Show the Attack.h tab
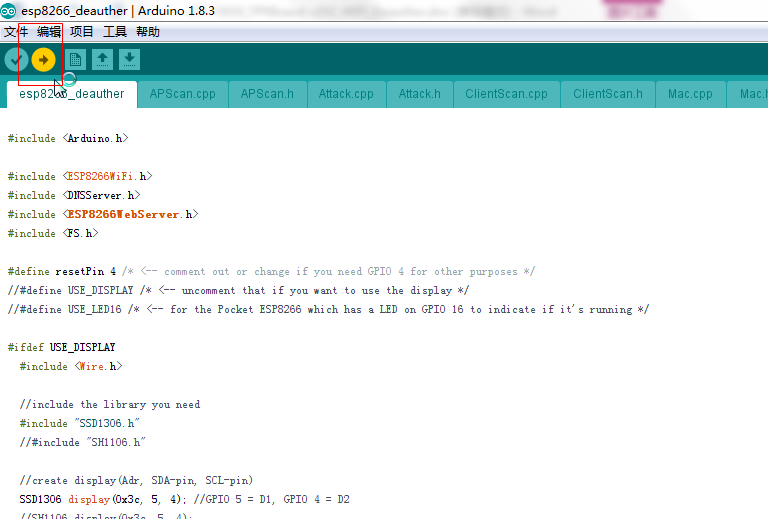The image size is (768, 519). [419, 94]
